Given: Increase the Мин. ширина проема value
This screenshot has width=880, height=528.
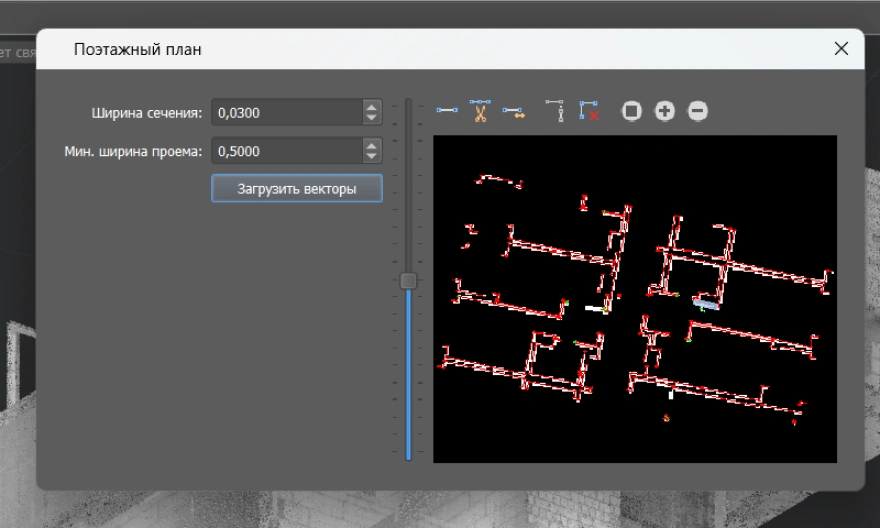Looking at the screenshot, I should [x=372, y=146].
